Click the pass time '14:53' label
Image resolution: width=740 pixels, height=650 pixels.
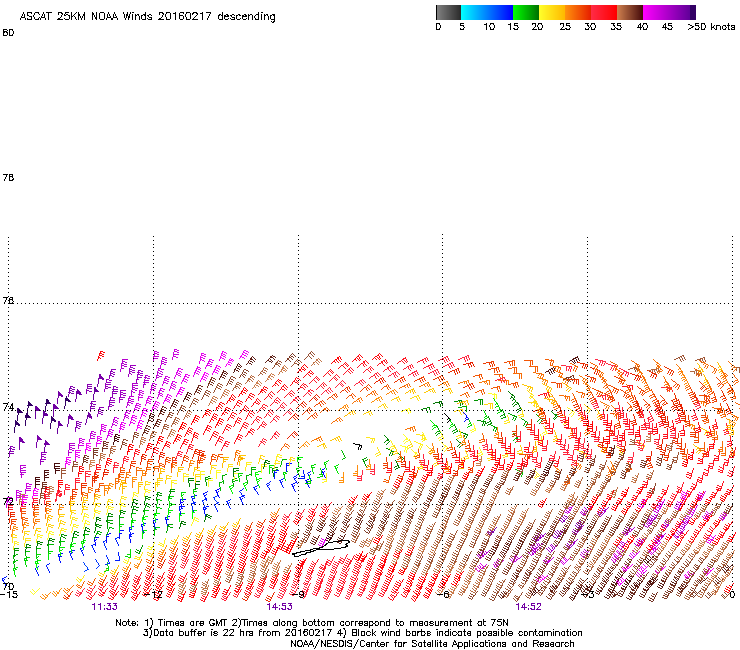(279, 607)
